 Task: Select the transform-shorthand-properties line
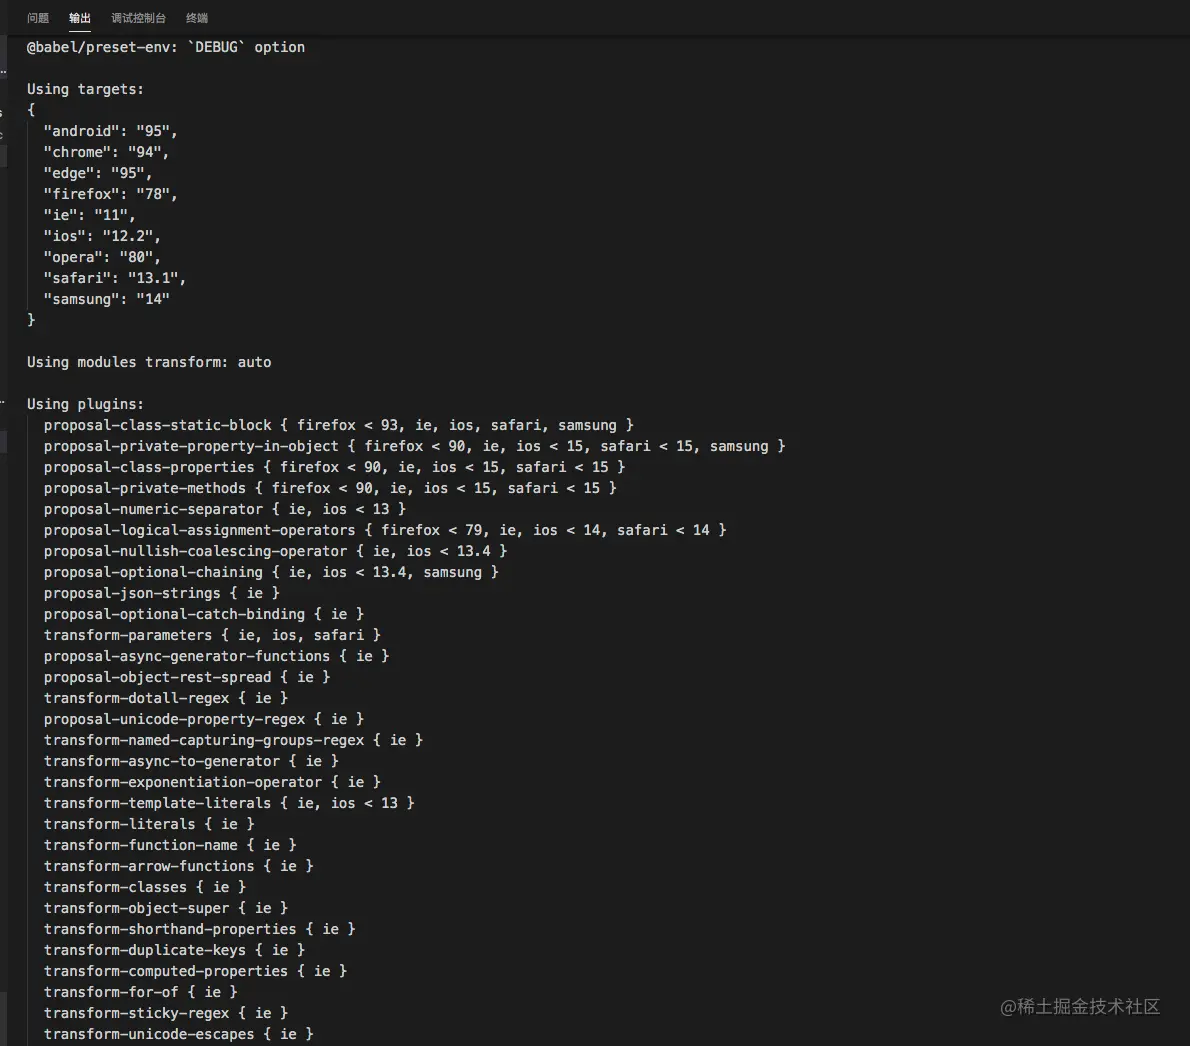tap(200, 929)
